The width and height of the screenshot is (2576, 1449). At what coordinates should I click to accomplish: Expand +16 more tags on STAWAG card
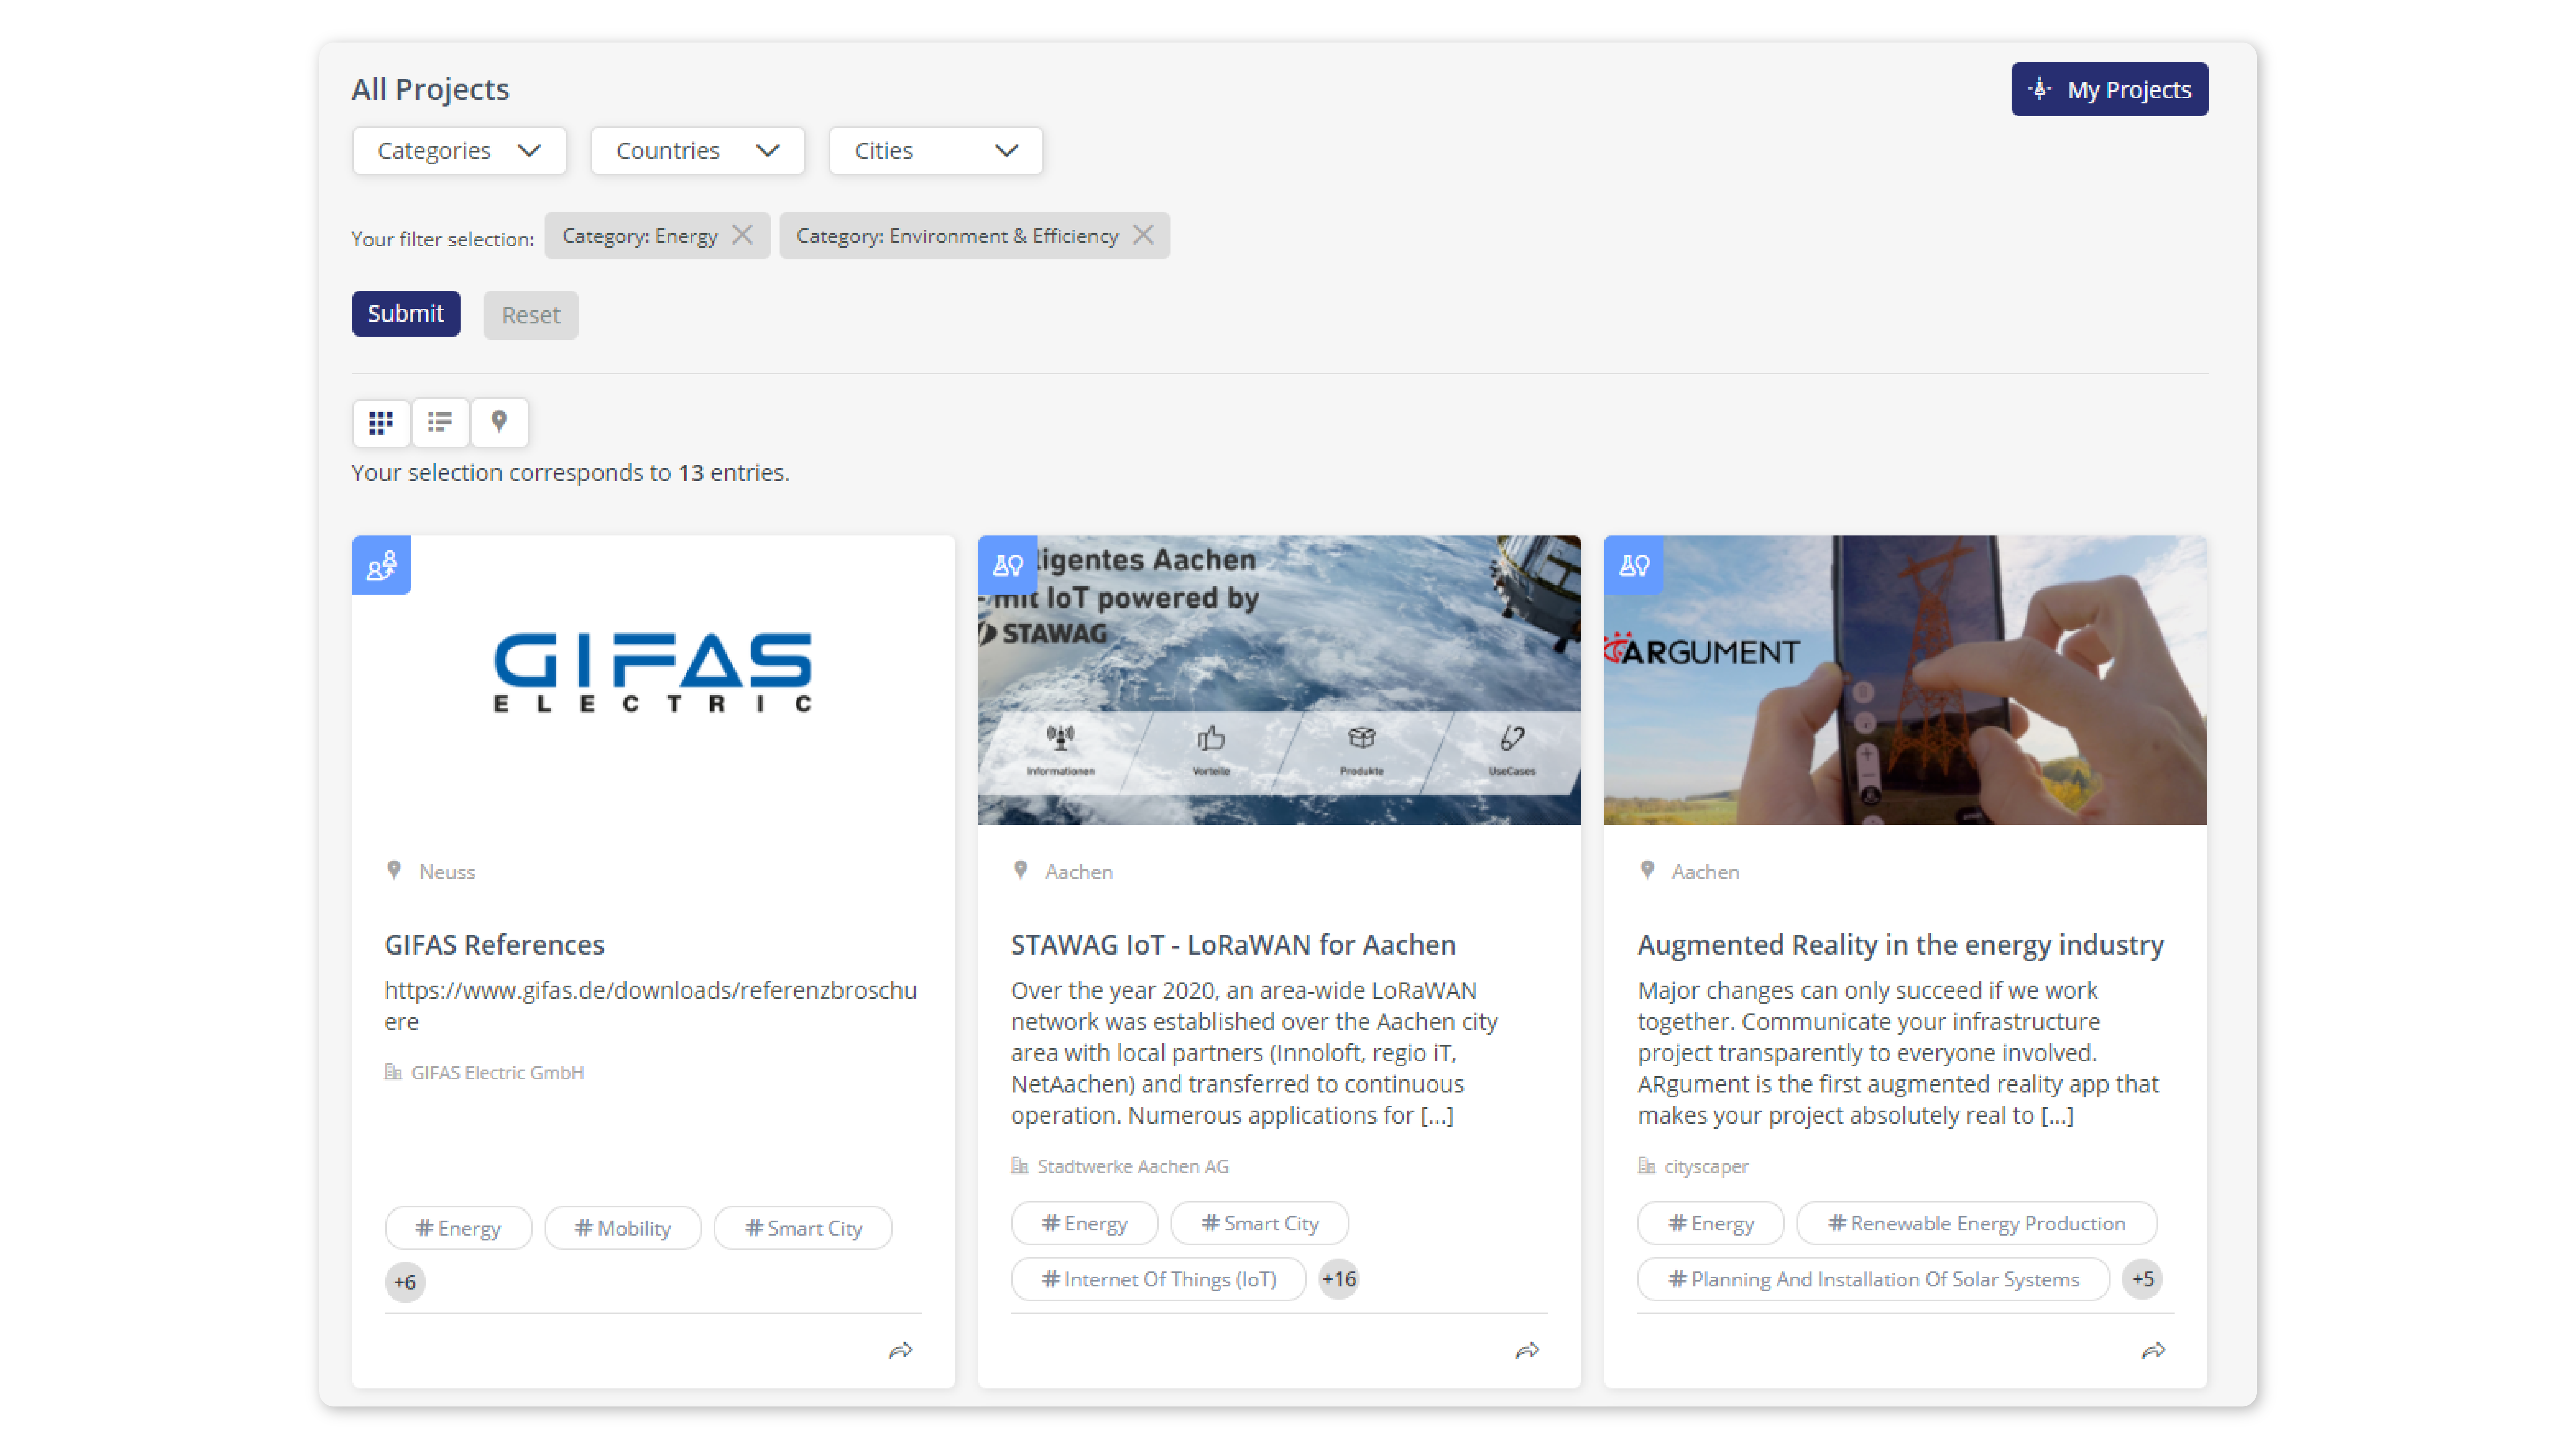click(x=1339, y=1279)
